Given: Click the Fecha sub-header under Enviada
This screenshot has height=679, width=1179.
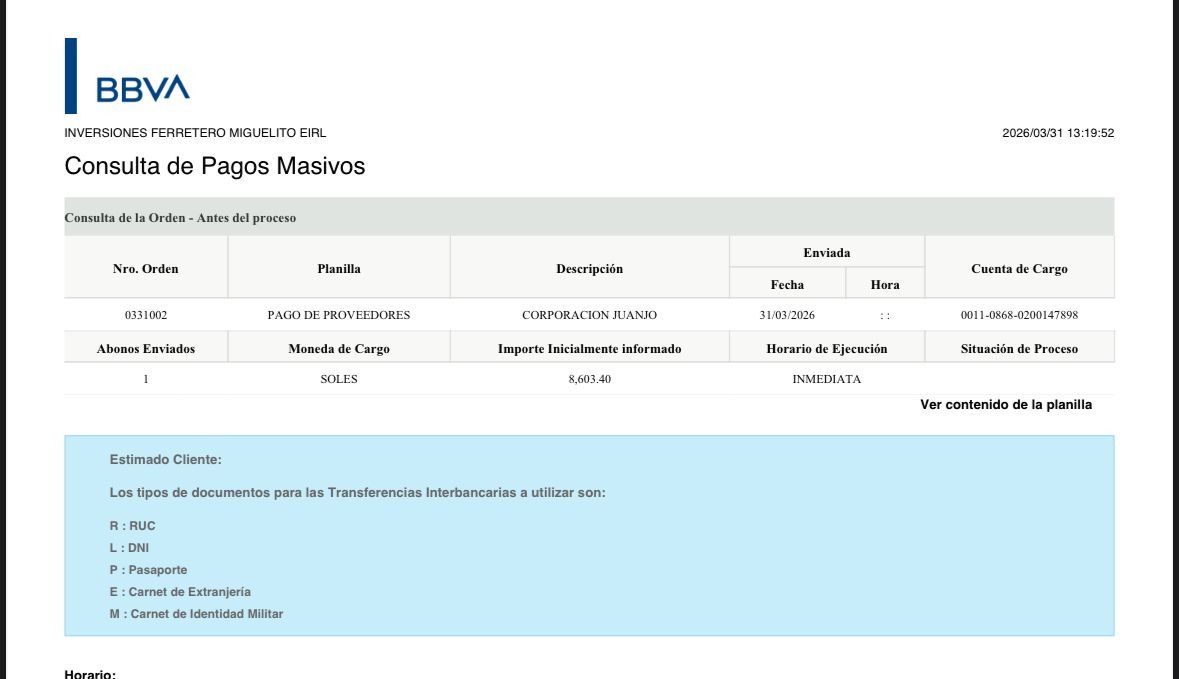Looking at the screenshot, I should point(787,284).
